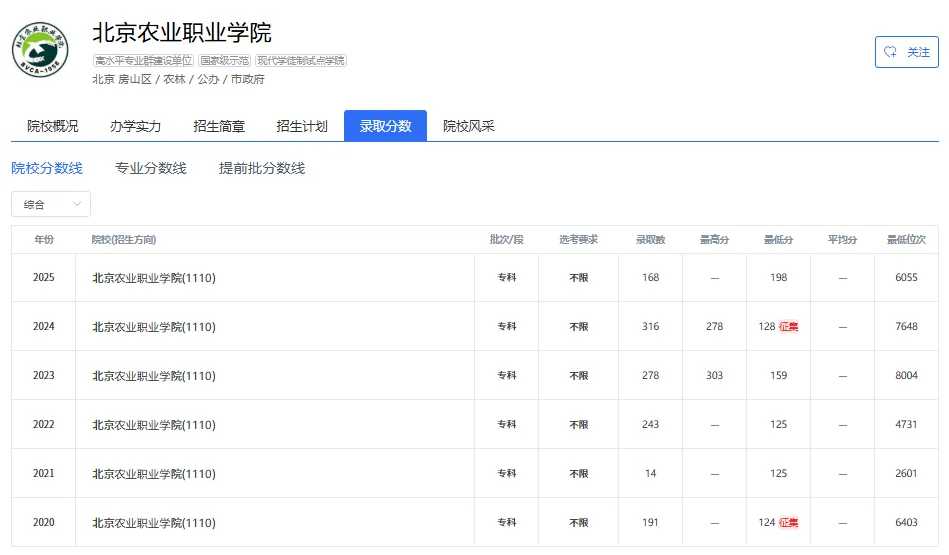Click the 年份 column header
This screenshot has height=555, width=949.
pyautogui.click(x=44, y=240)
